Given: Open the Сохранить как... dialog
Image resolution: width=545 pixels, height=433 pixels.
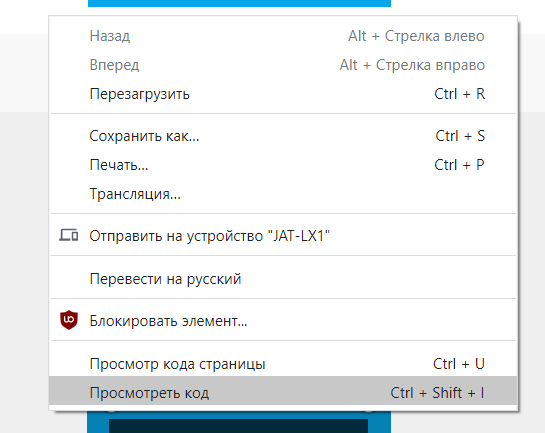Looking at the screenshot, I should tap(283, 136).
